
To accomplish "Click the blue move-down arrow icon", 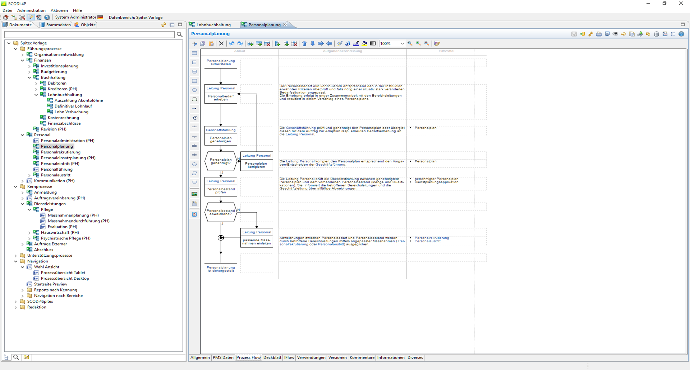I will pyautogui.click(x=312, y=44).
